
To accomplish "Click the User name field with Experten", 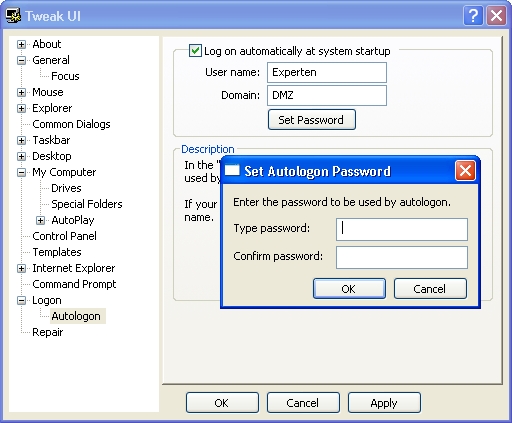I will 327,72.
